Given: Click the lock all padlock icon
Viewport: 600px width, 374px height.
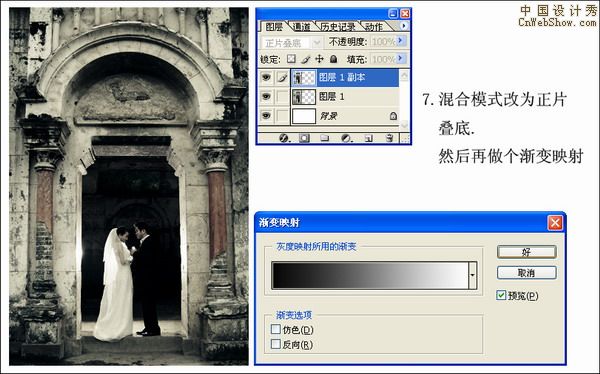Looking at the screenshot, I should (x=333, y=59).
